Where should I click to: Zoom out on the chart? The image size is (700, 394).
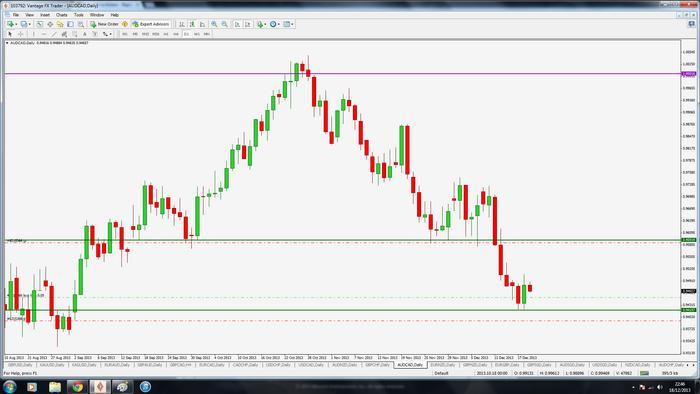[225, 24]
